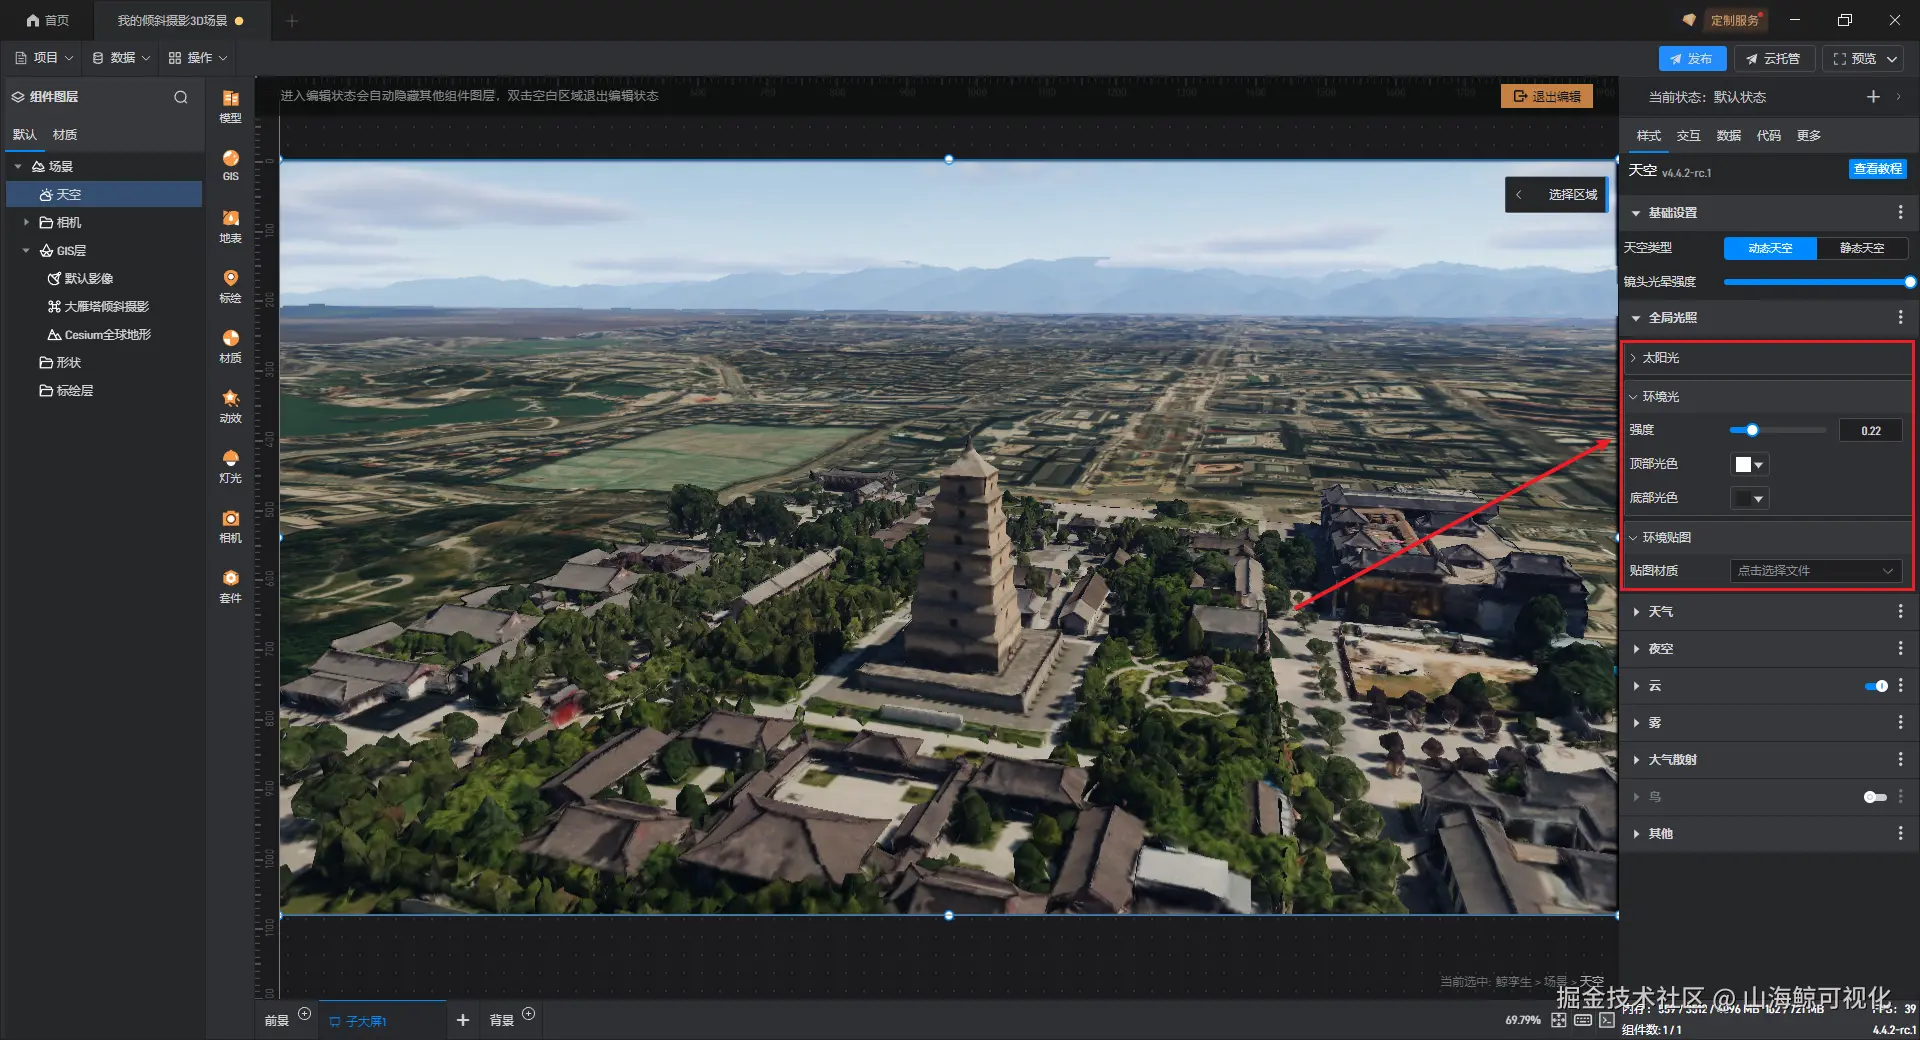Switch to the 更多 tab
This screenshot has width=1920, height=1040.
tap(1808, 136)
